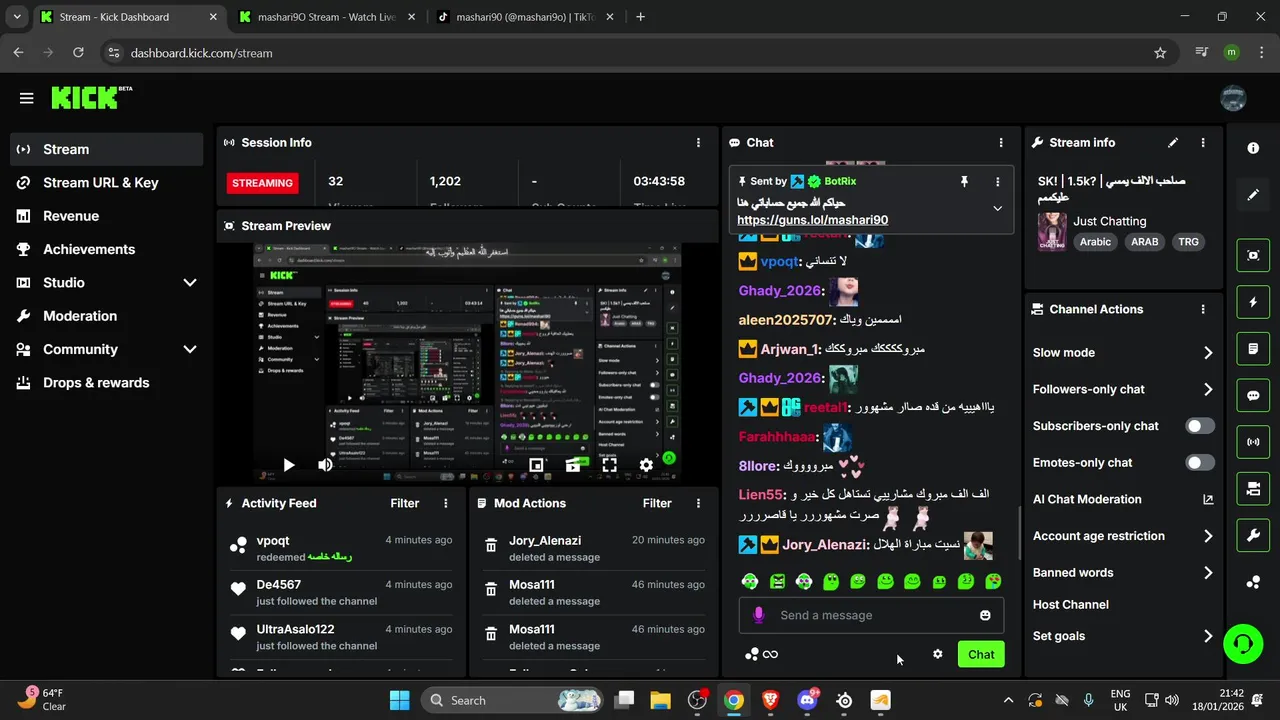Click the info icon in right sidebar
The width and height of the screenshot is (1280, 720).
(1253, 148)
